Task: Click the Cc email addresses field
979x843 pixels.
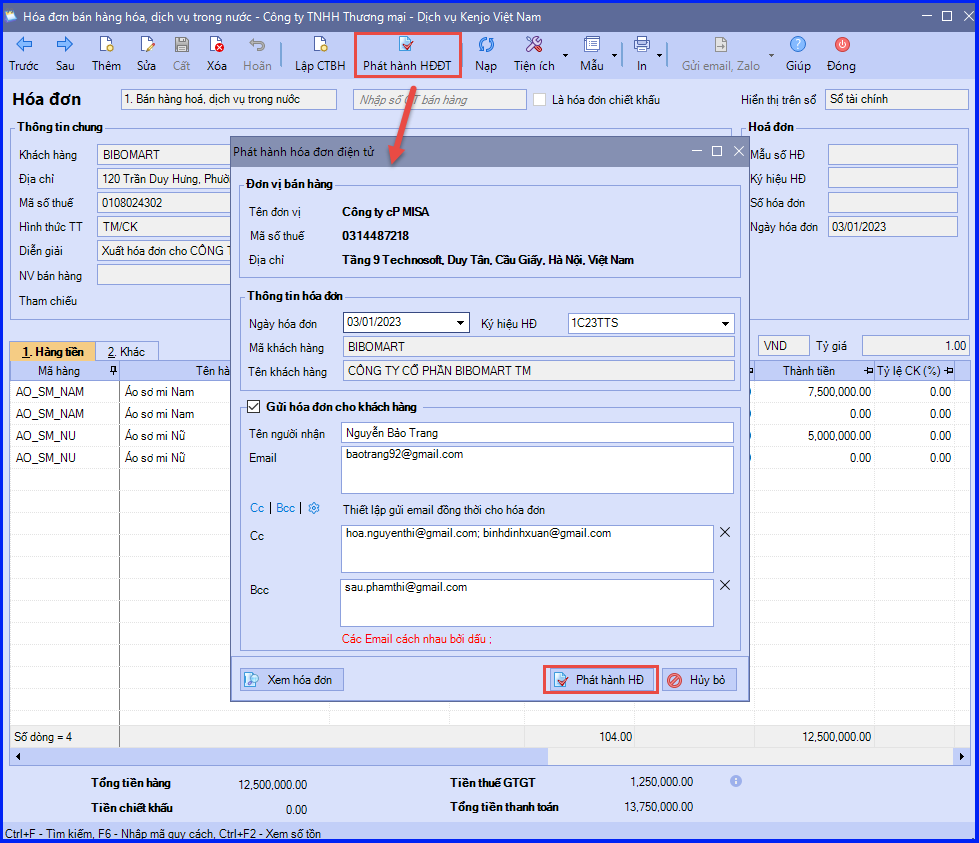Action: (x=527, y=548)
